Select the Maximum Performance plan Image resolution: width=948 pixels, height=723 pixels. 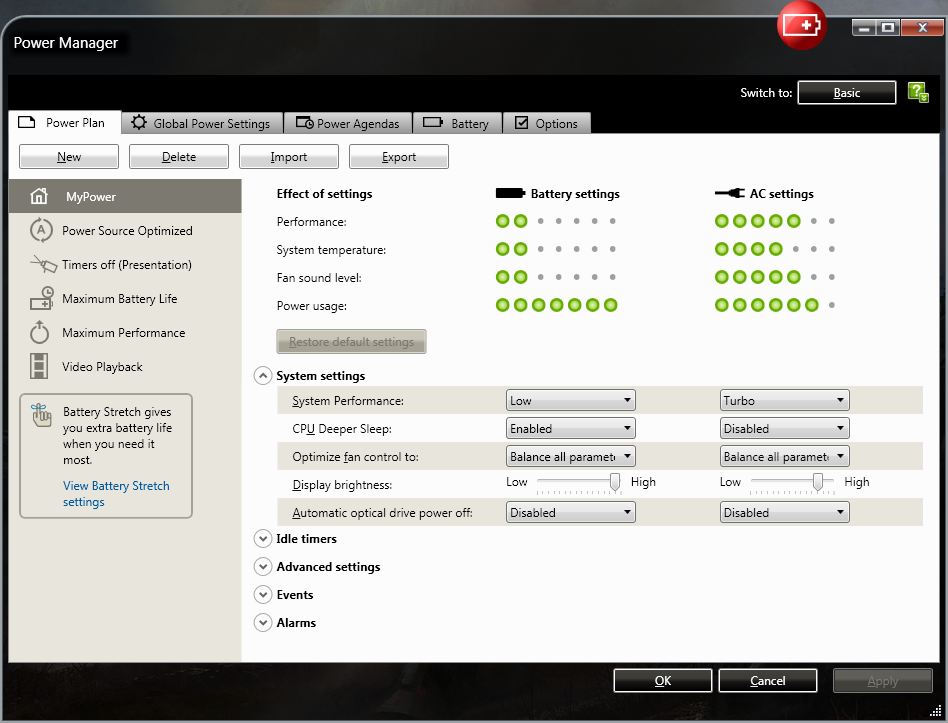(x=125, y=332)
